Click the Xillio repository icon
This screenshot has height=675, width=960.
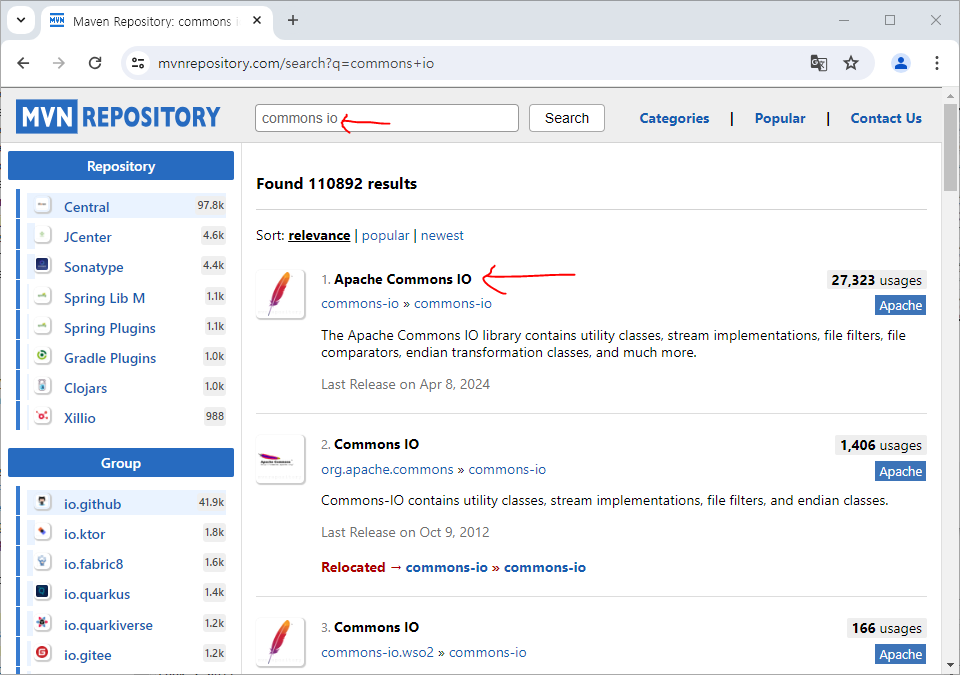42,417
